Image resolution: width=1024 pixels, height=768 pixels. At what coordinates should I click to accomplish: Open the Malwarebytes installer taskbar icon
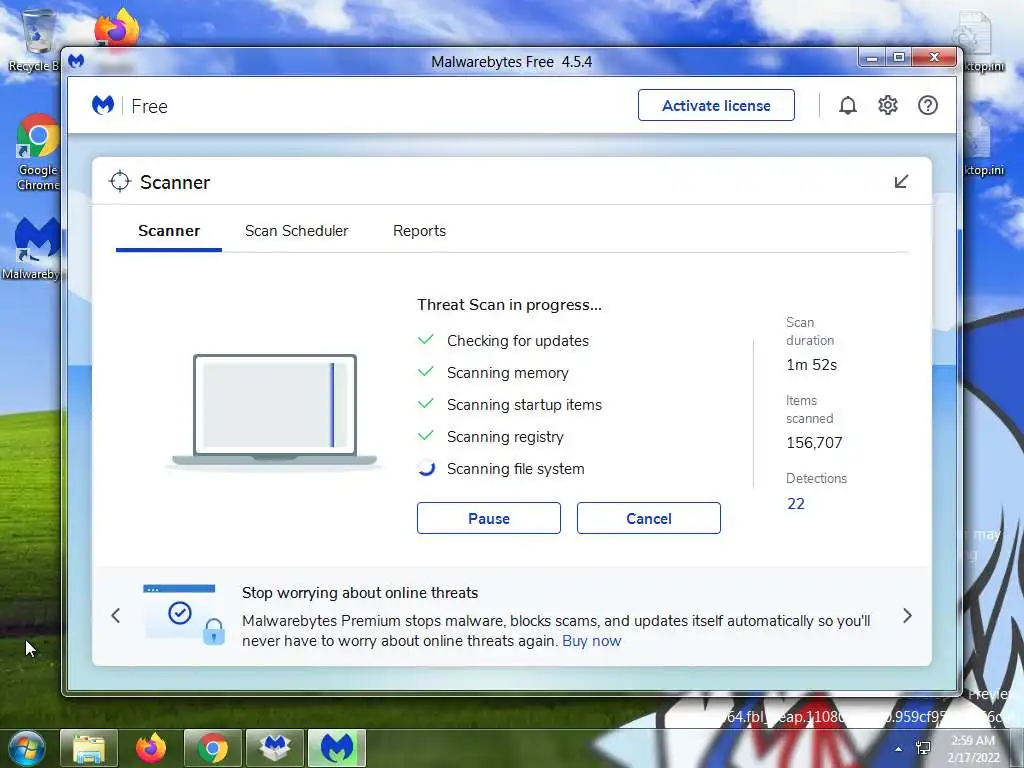point(275,748)
